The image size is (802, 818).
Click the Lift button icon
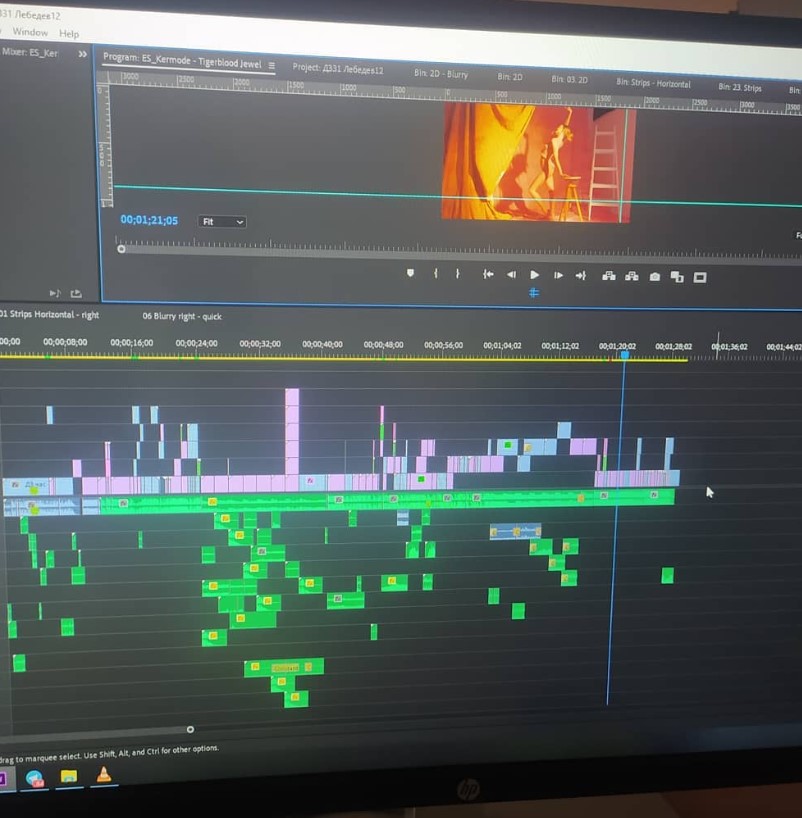pyautogui.click(x=608, y=276)
